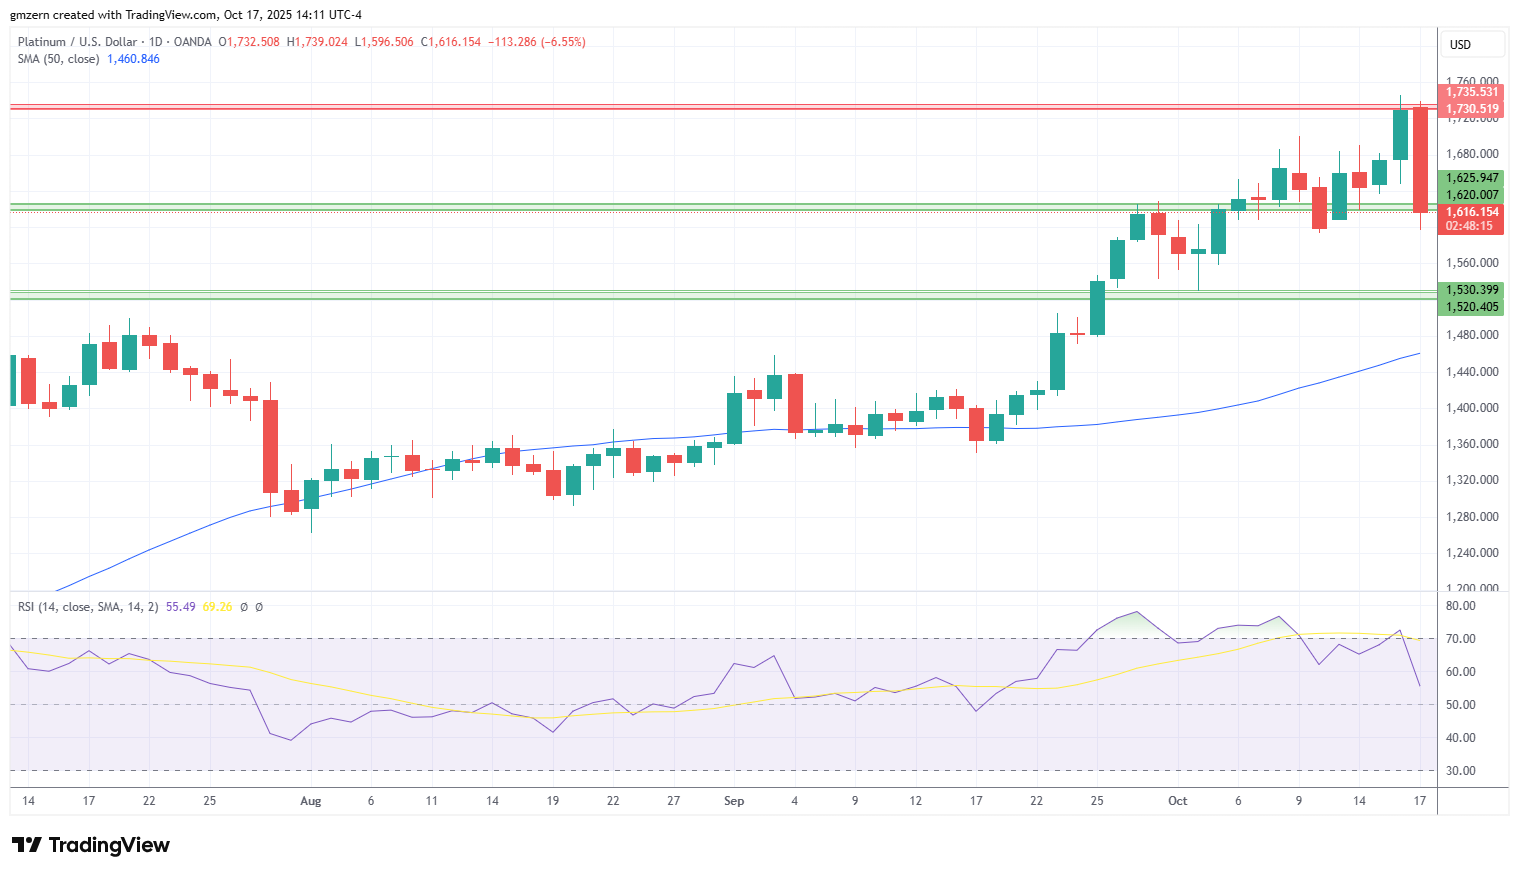Click the 1,280.000 price axis tick
The width and height of the screenshot is (1519, 875).
coord(1472,517)
